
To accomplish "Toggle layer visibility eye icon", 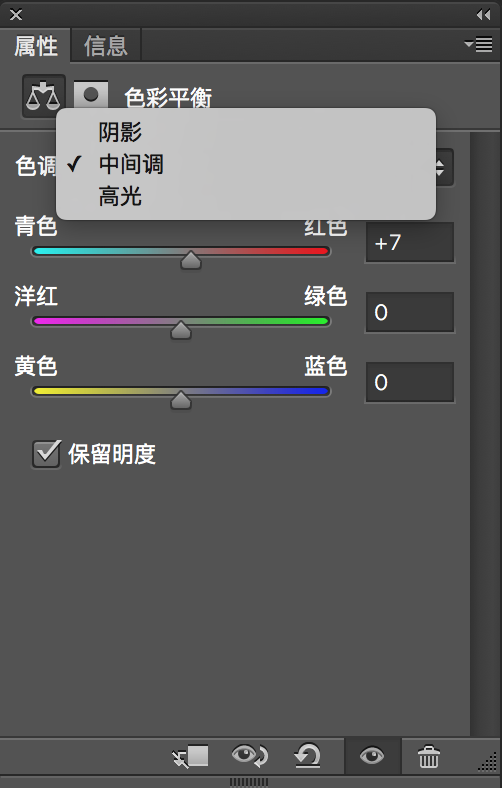I will tap(372, 756).
